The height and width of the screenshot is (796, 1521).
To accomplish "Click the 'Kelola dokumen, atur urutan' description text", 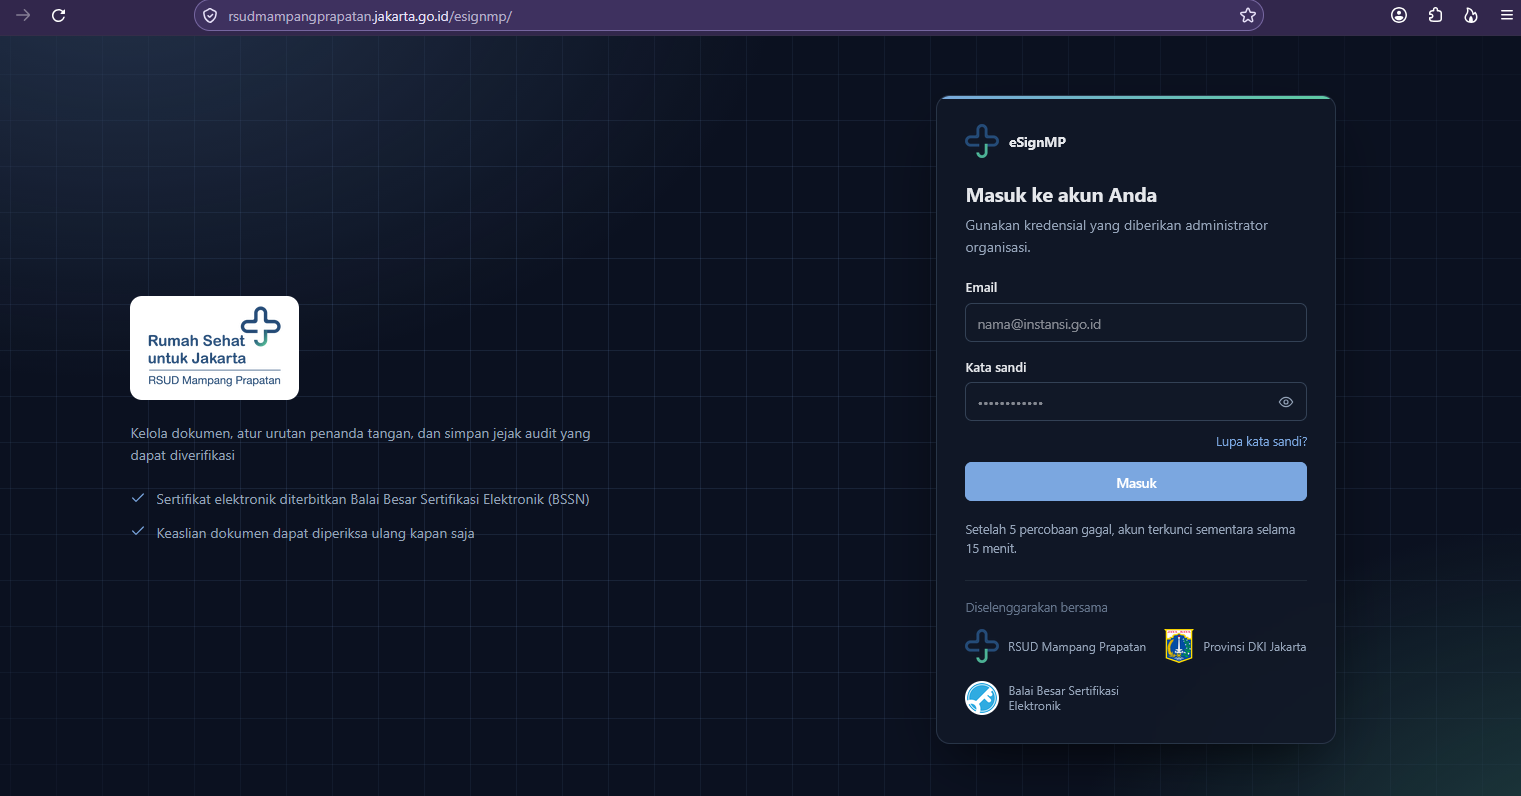I will (x=360, y=444).
